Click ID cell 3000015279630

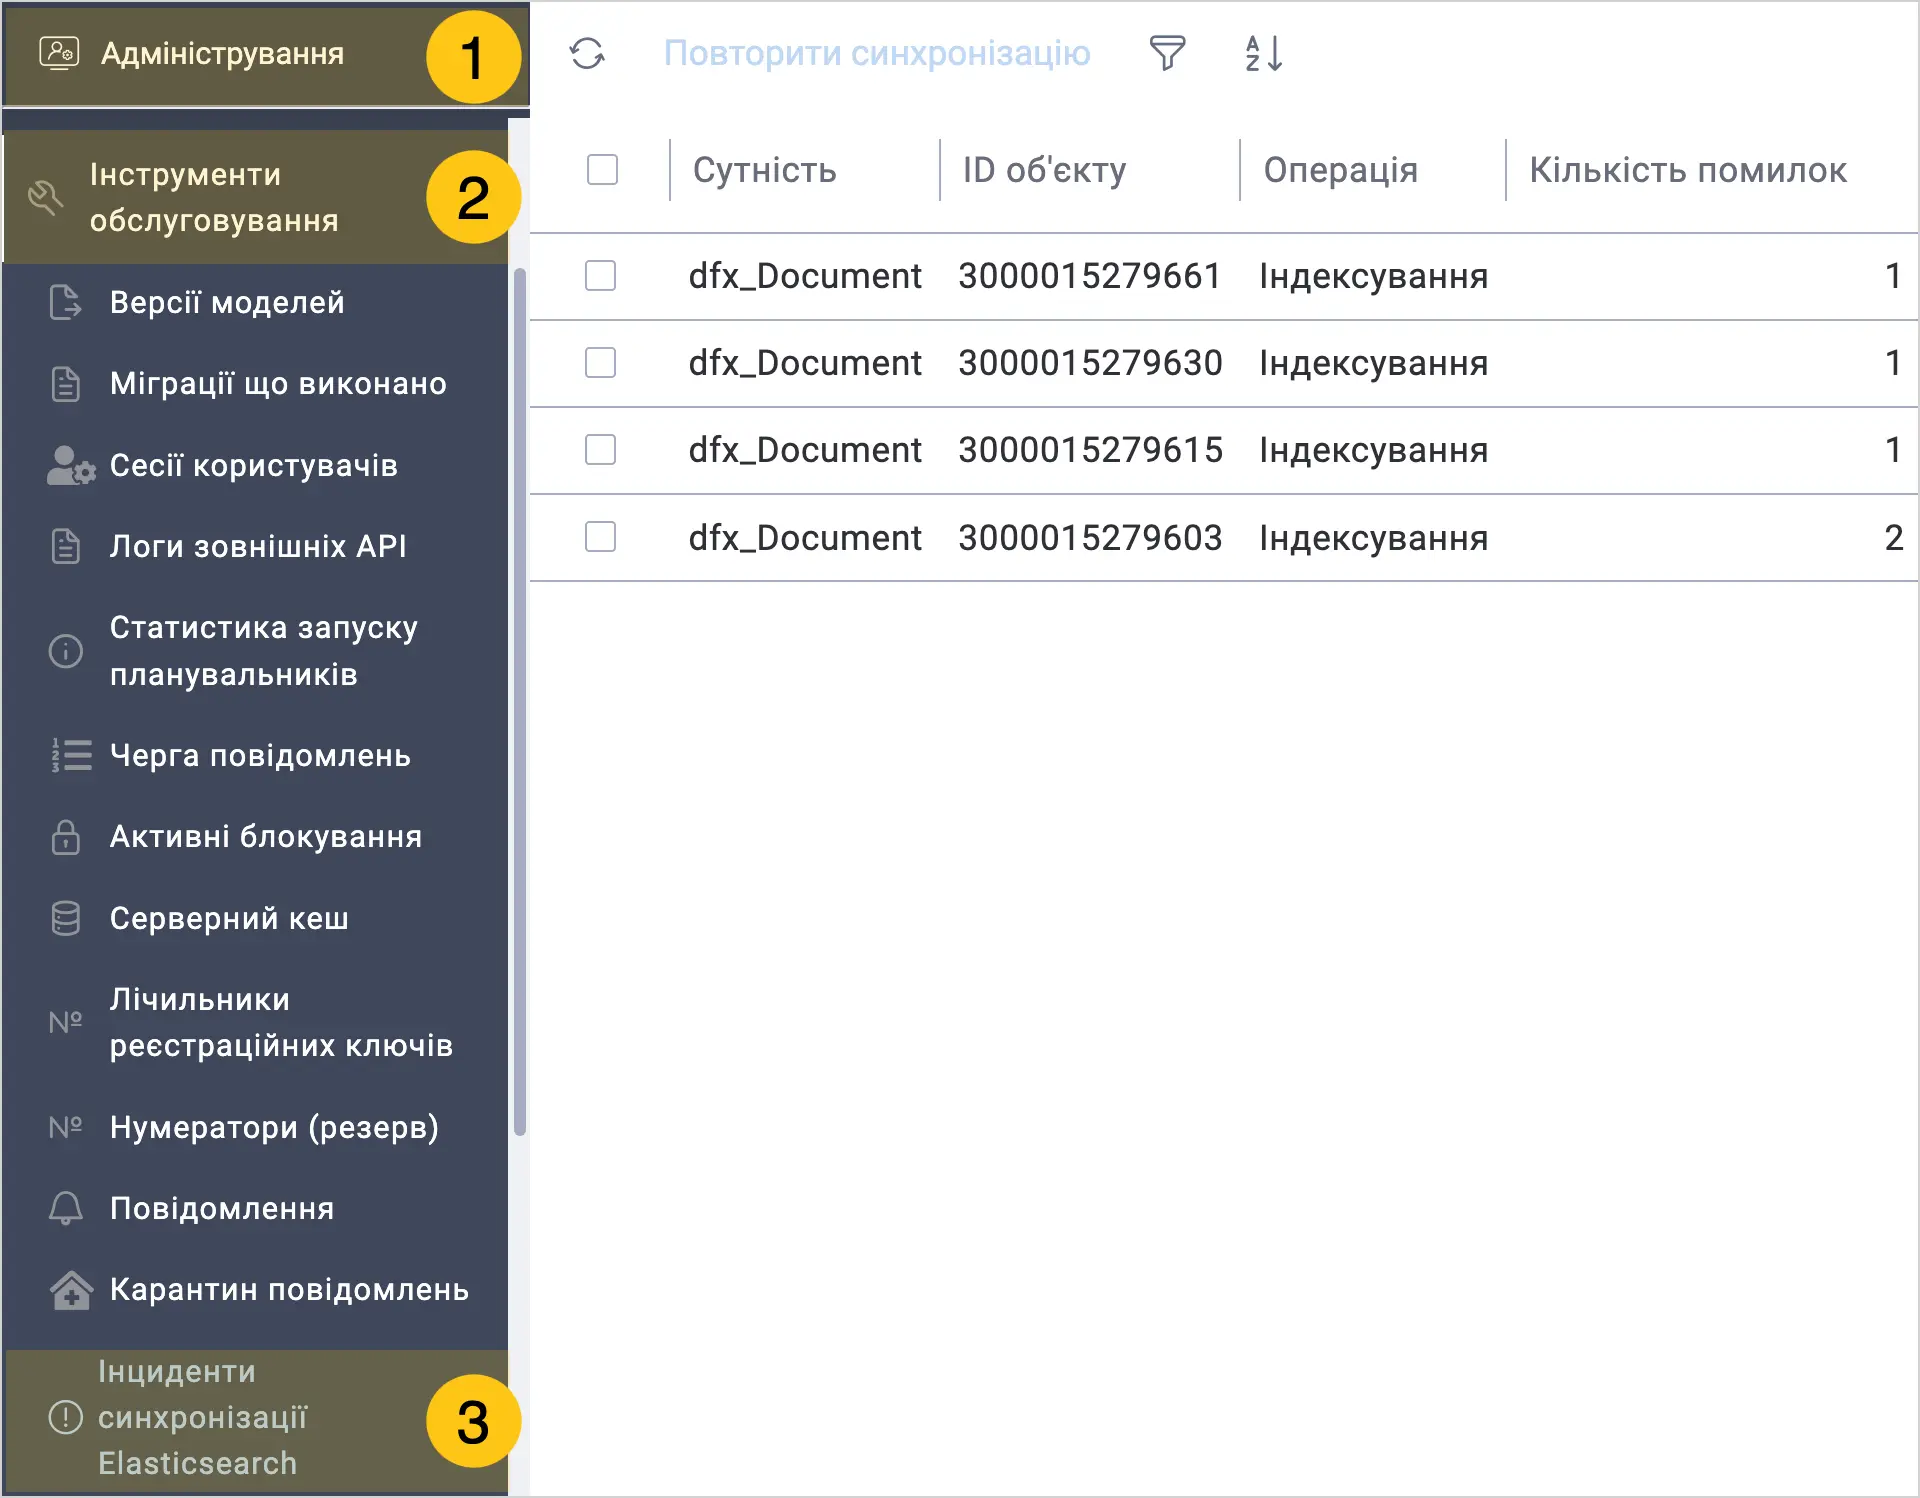[x=1090, y=363]
